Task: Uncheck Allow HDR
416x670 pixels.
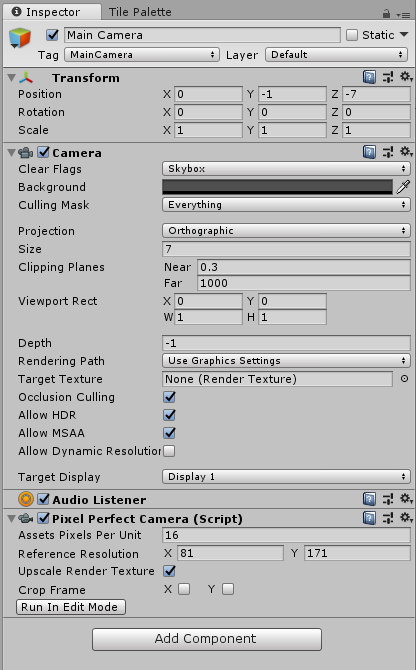Action: click(169, 415)
